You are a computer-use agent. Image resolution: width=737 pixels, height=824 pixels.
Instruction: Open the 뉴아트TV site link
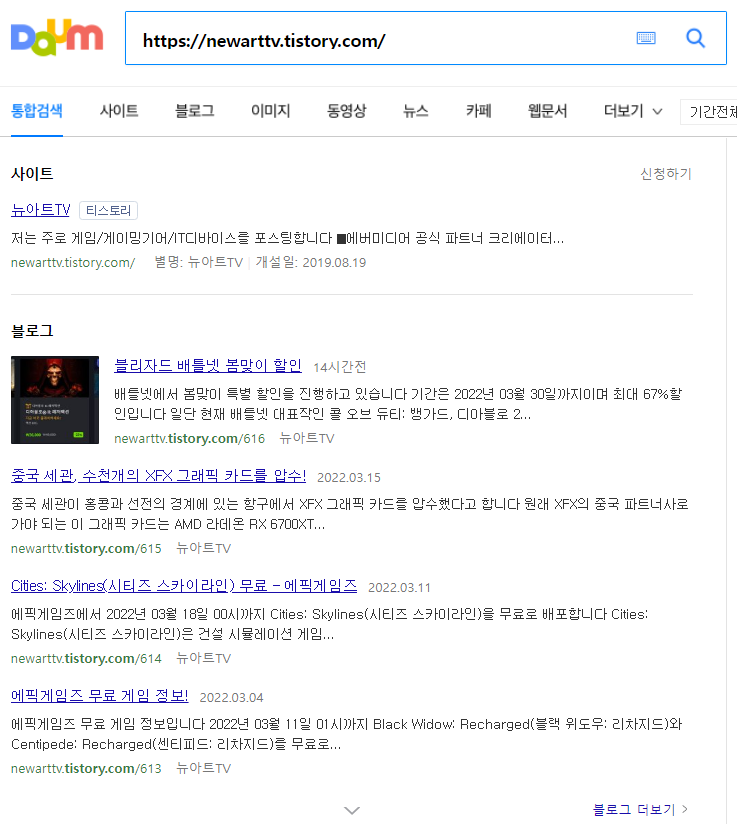click(x=40, y=210)
